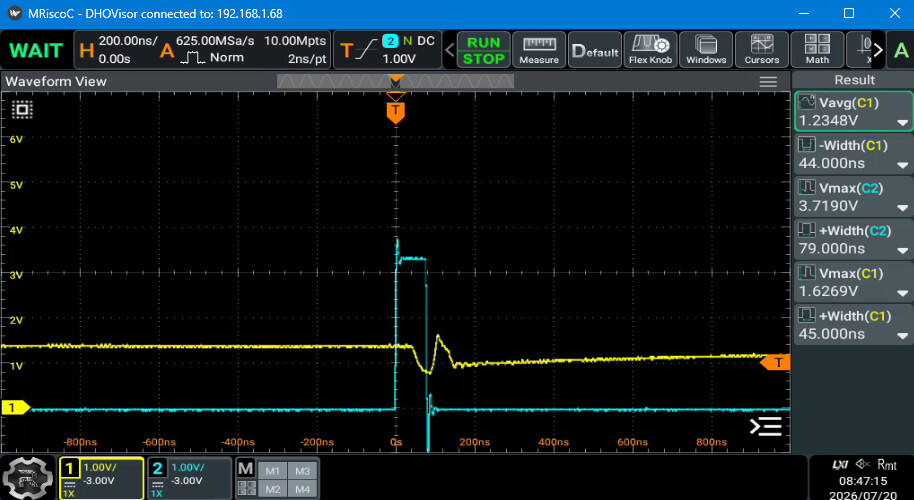914x500 pixels.
Task: Click the -Width(C1) measurement icon
Action: [807, 145]
